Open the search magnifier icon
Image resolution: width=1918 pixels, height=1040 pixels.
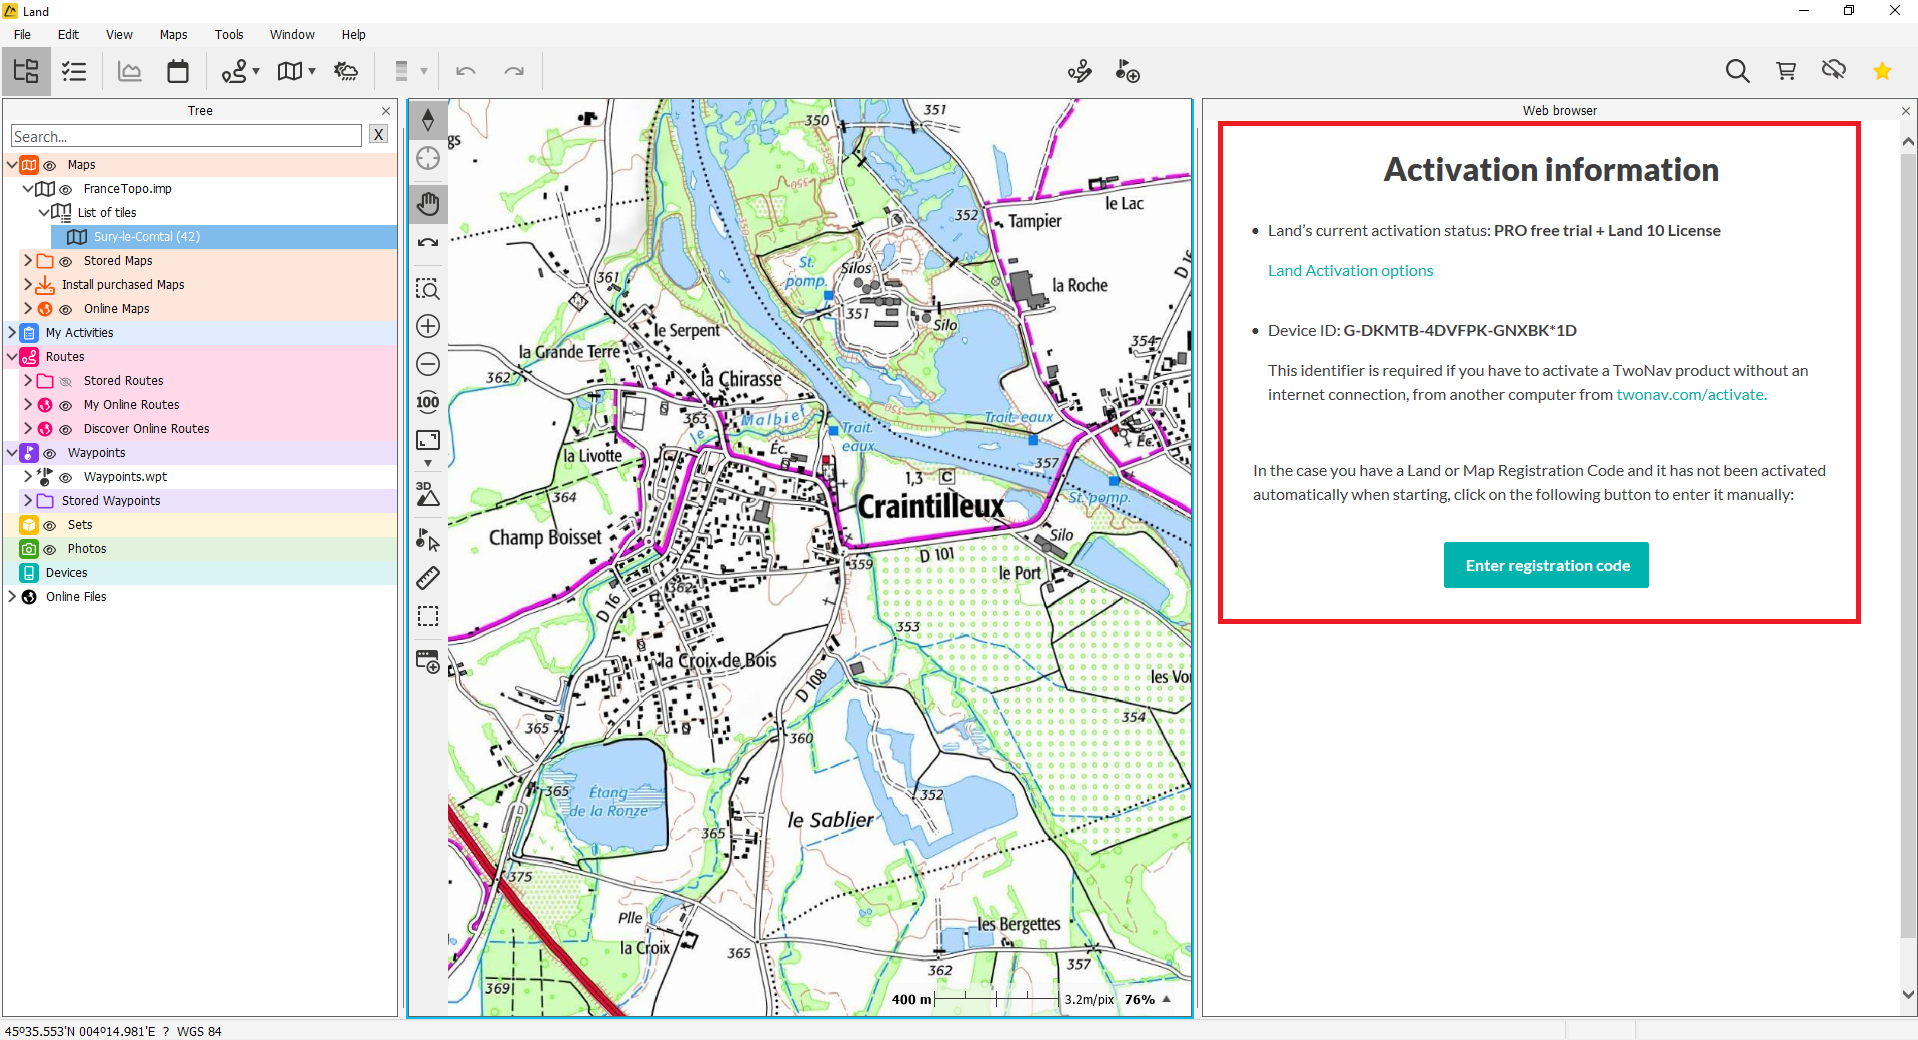point(1738,71)
